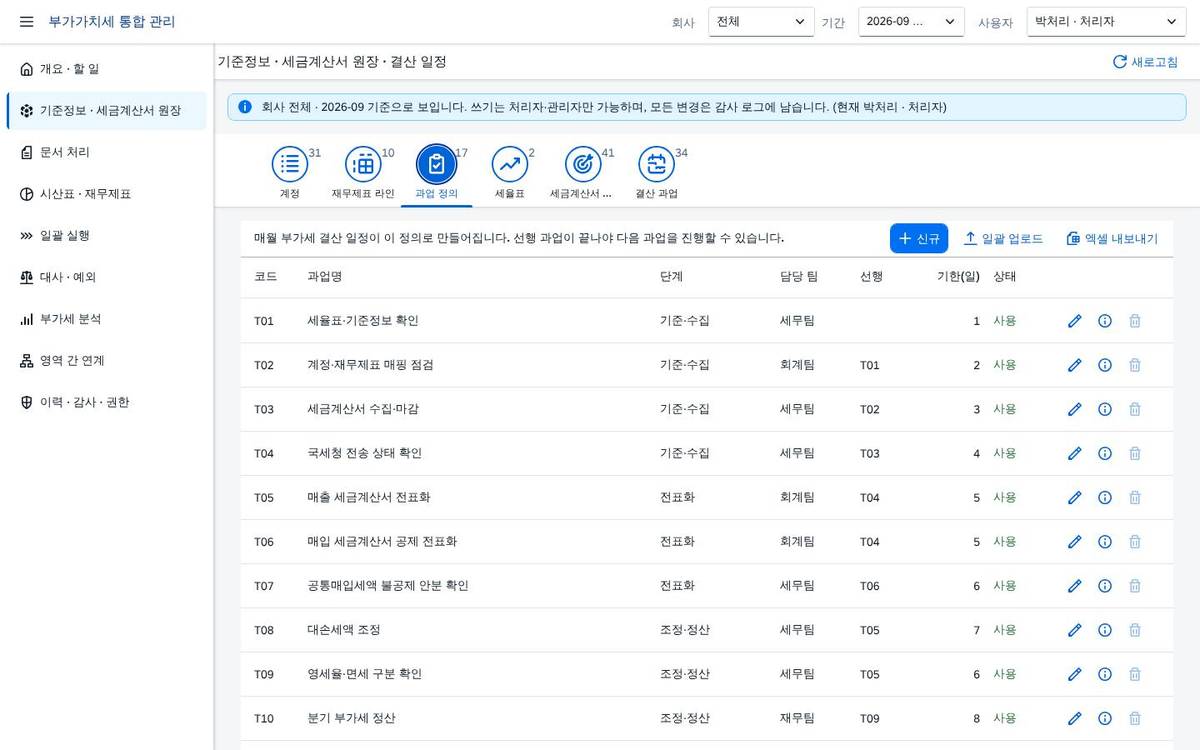Image resolution: width=1200 pixels, height=750 pixels.
Task: Edit row T07 with pencil icon
Action: coord(1075,586)
